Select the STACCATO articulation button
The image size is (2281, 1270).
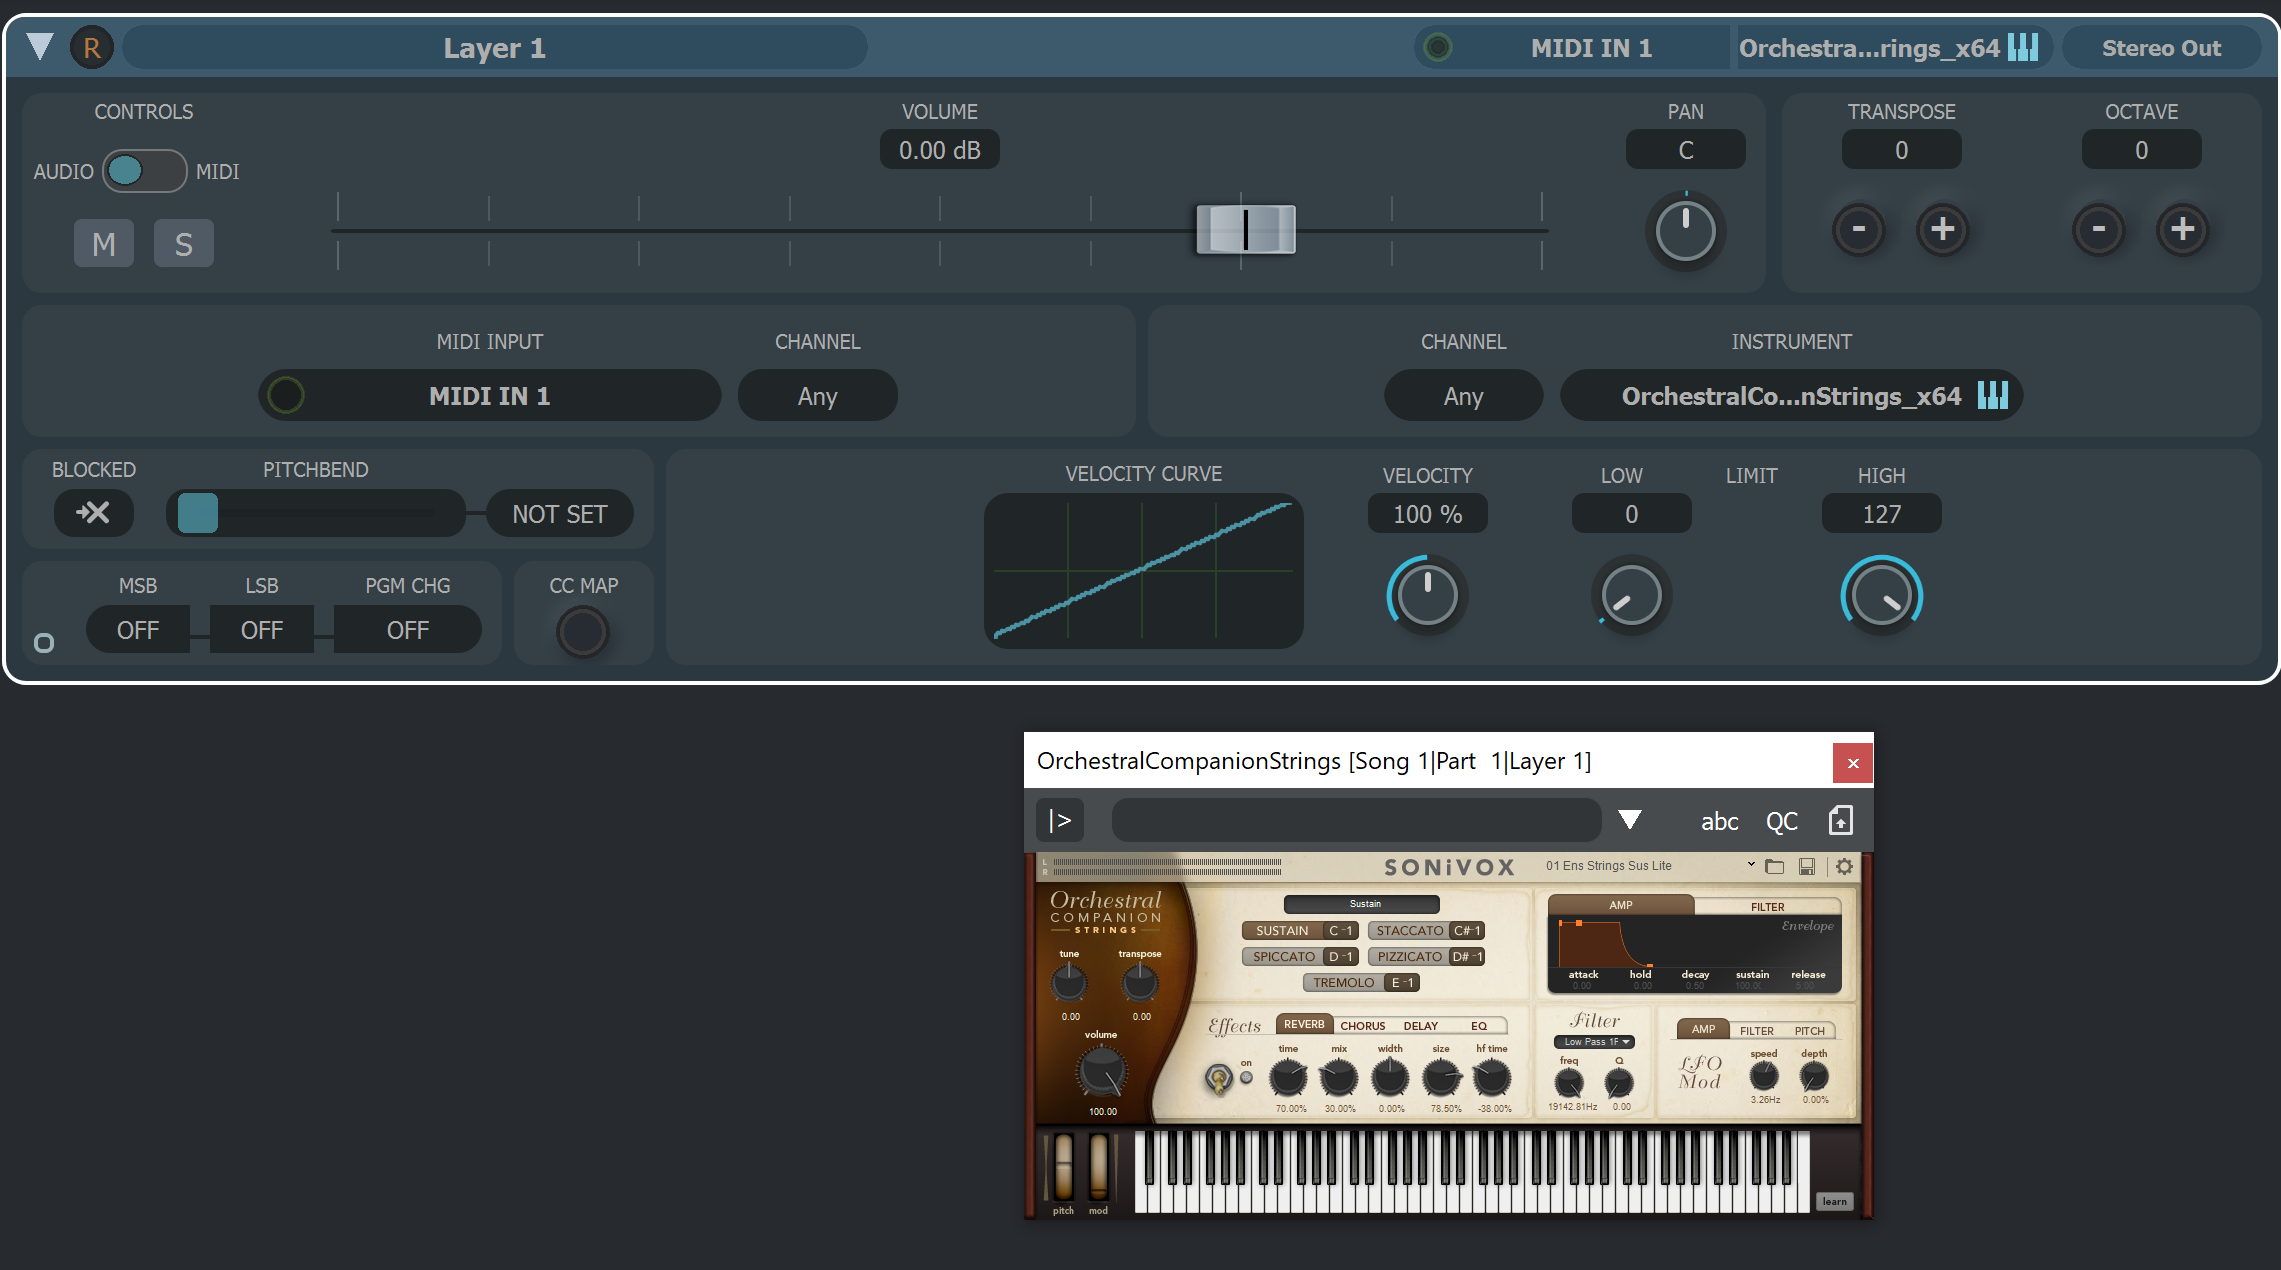(x=1409, y=931)
